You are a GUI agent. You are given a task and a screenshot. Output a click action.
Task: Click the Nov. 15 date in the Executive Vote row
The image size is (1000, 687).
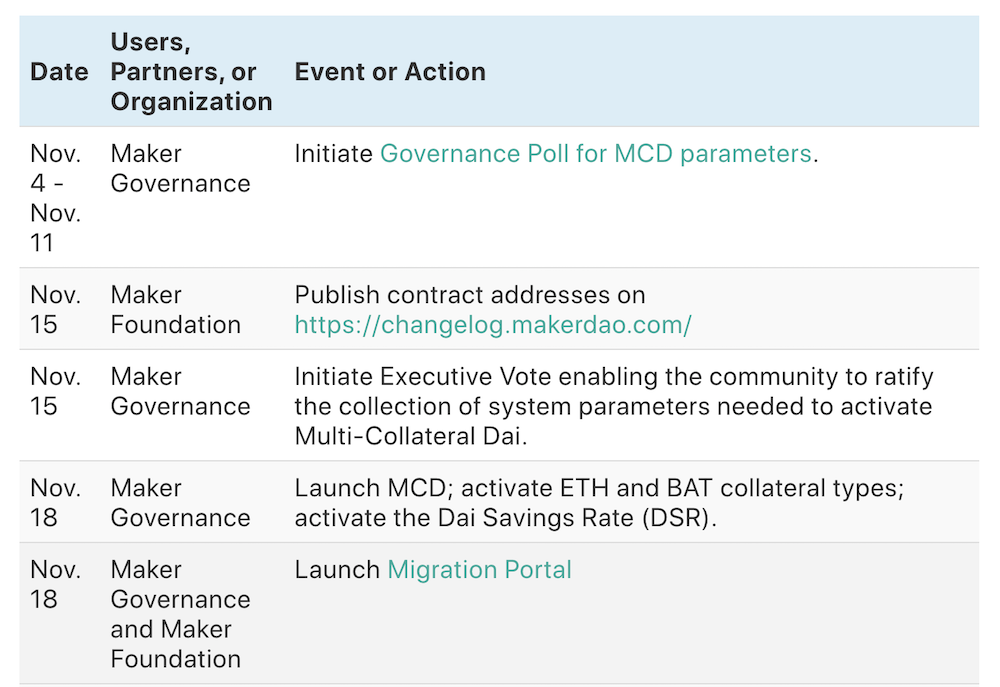click(x=56, y=391)
